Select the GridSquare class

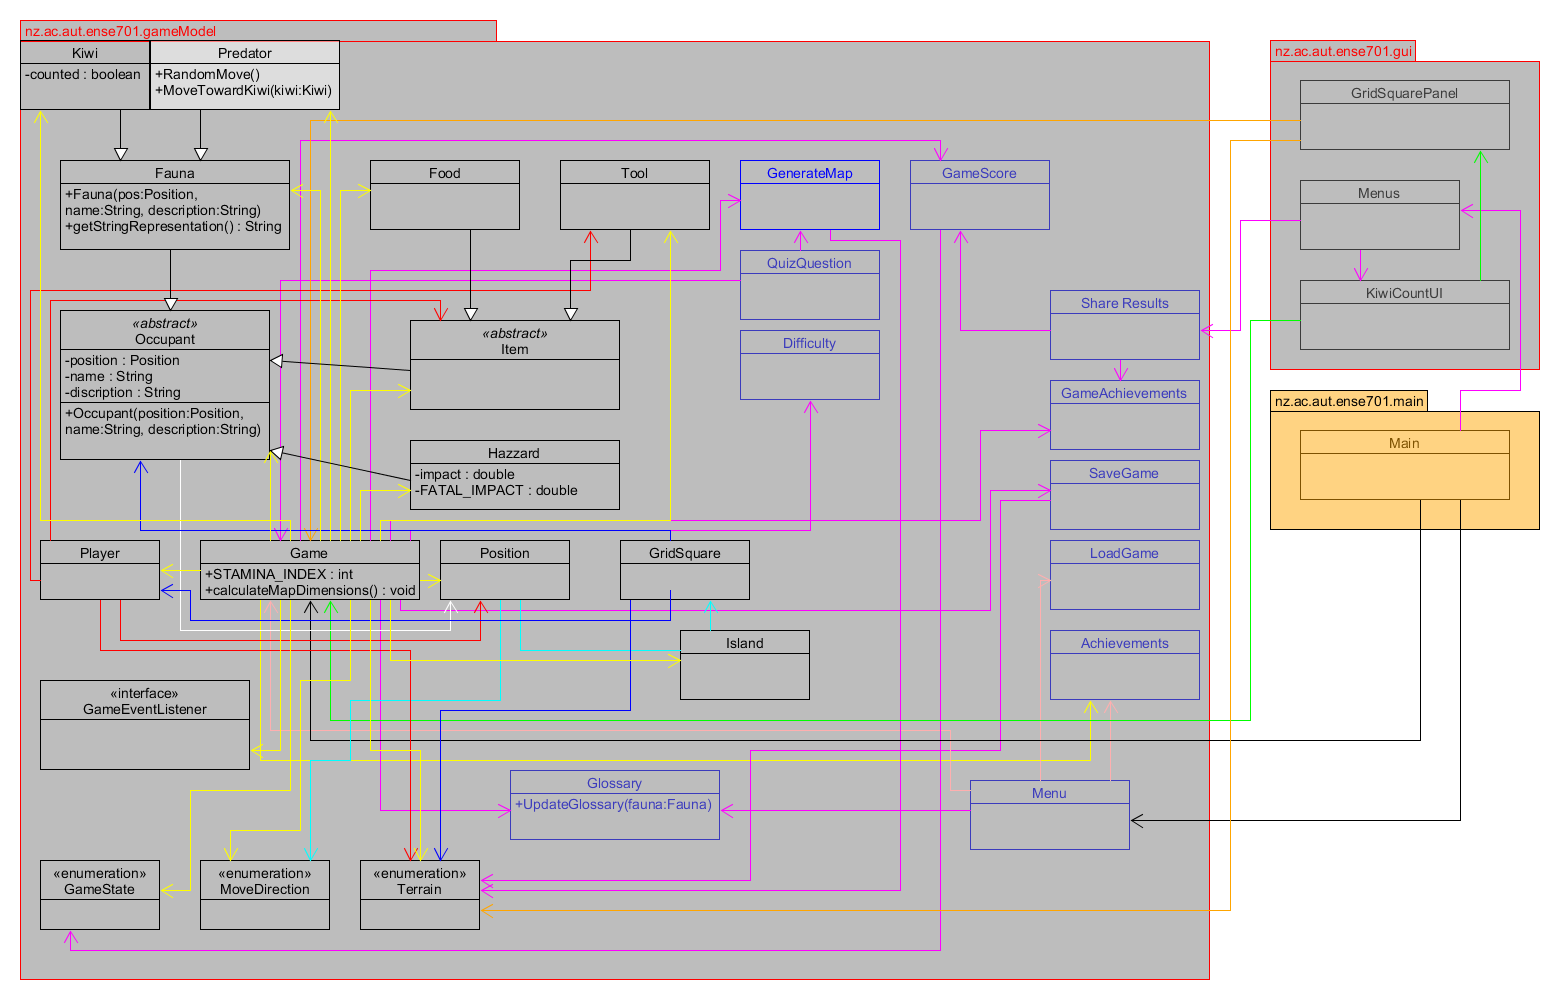[685, 570]
